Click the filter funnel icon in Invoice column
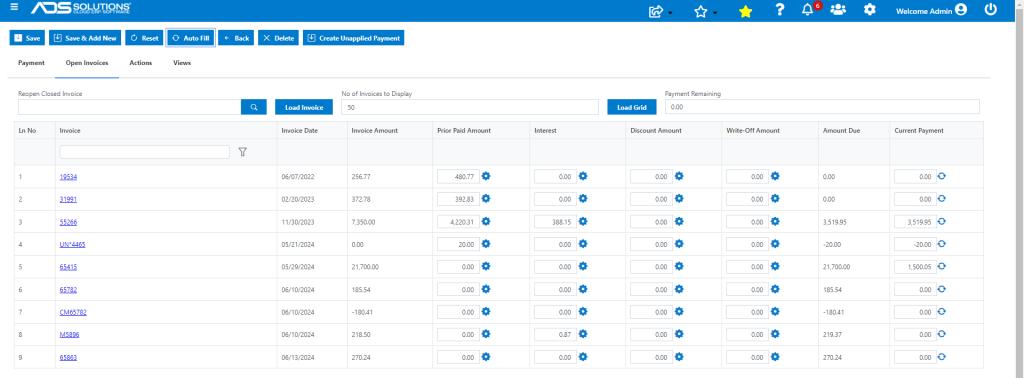The height and width of the screenshot is (378, 1024). coord(242,152)
